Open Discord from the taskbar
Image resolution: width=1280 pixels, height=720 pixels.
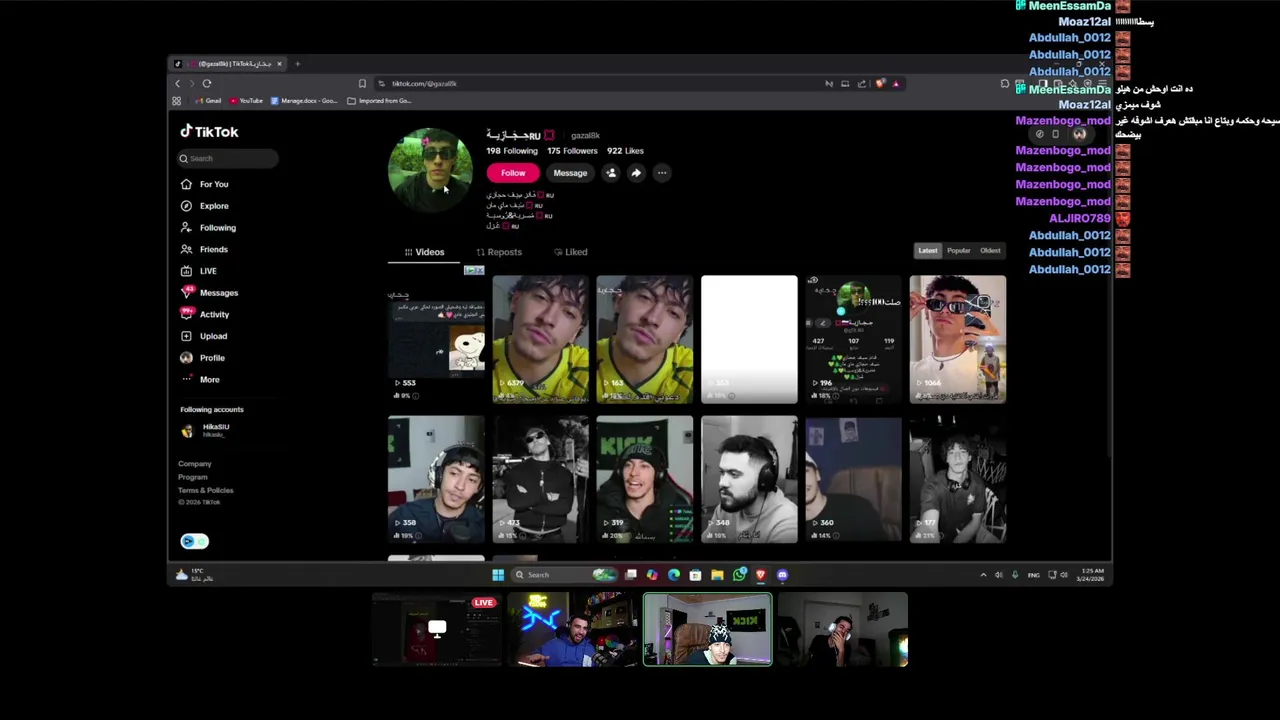782,575
